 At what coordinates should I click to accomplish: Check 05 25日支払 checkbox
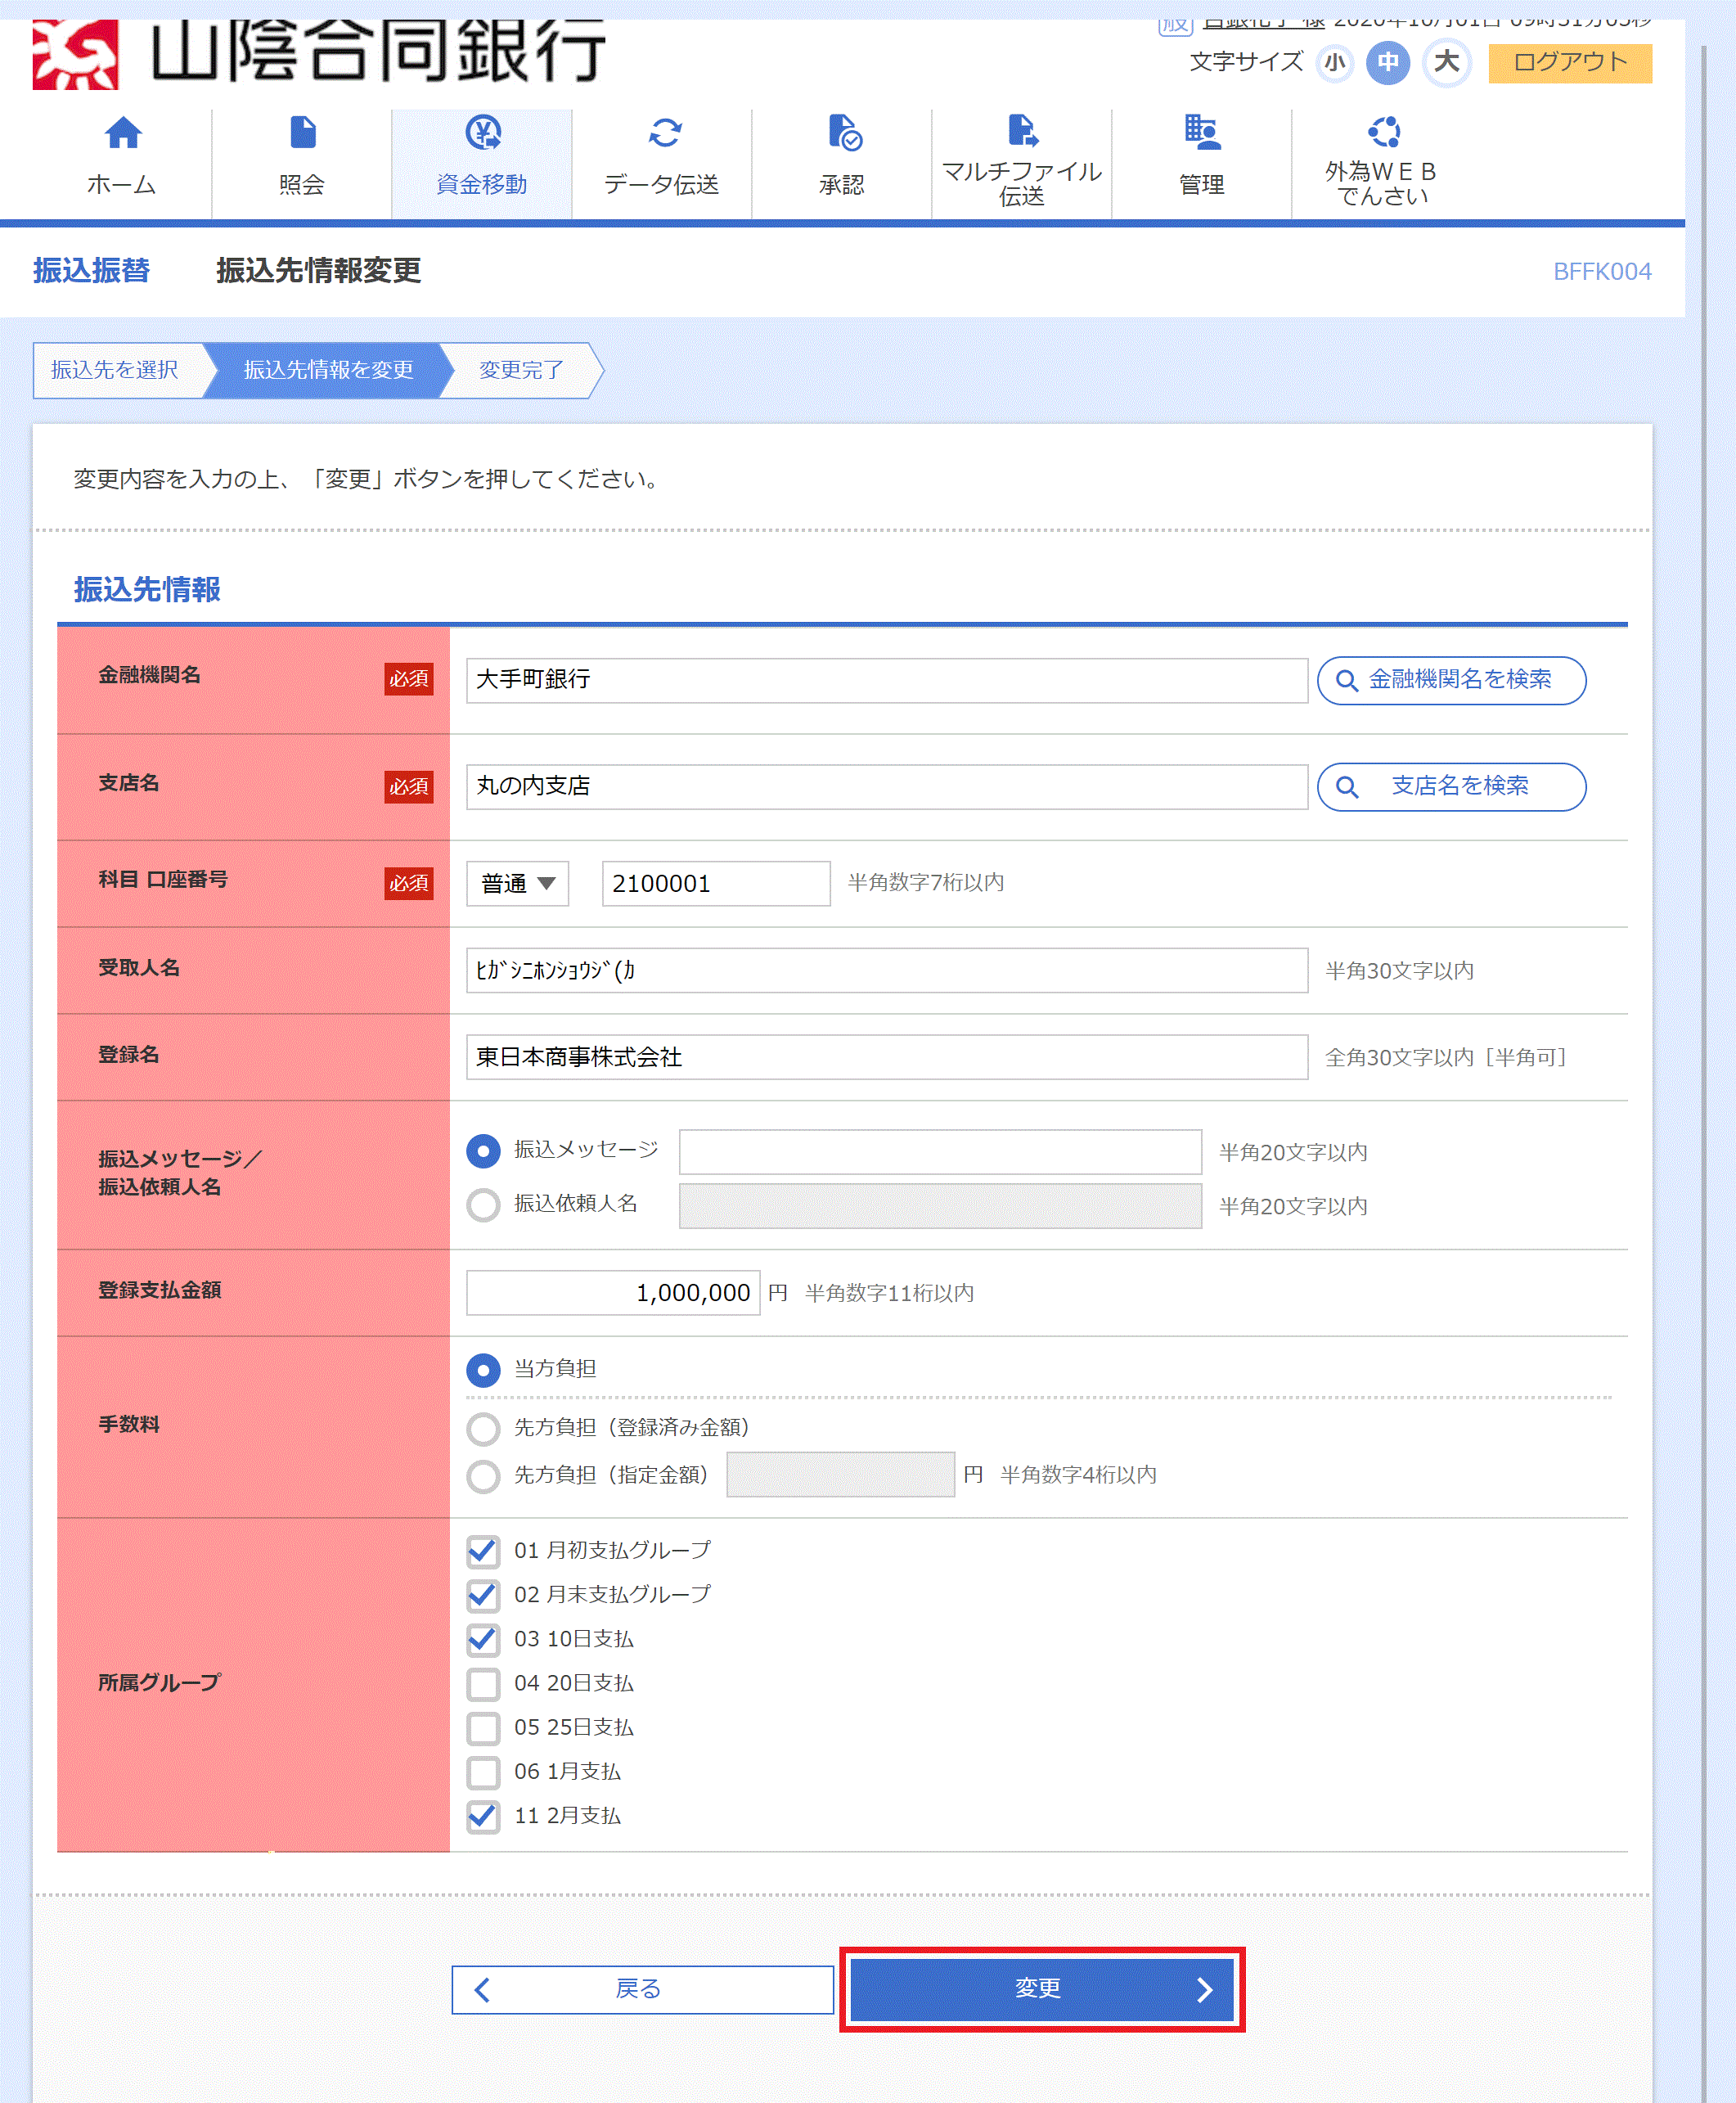[x=483, y=1727]
